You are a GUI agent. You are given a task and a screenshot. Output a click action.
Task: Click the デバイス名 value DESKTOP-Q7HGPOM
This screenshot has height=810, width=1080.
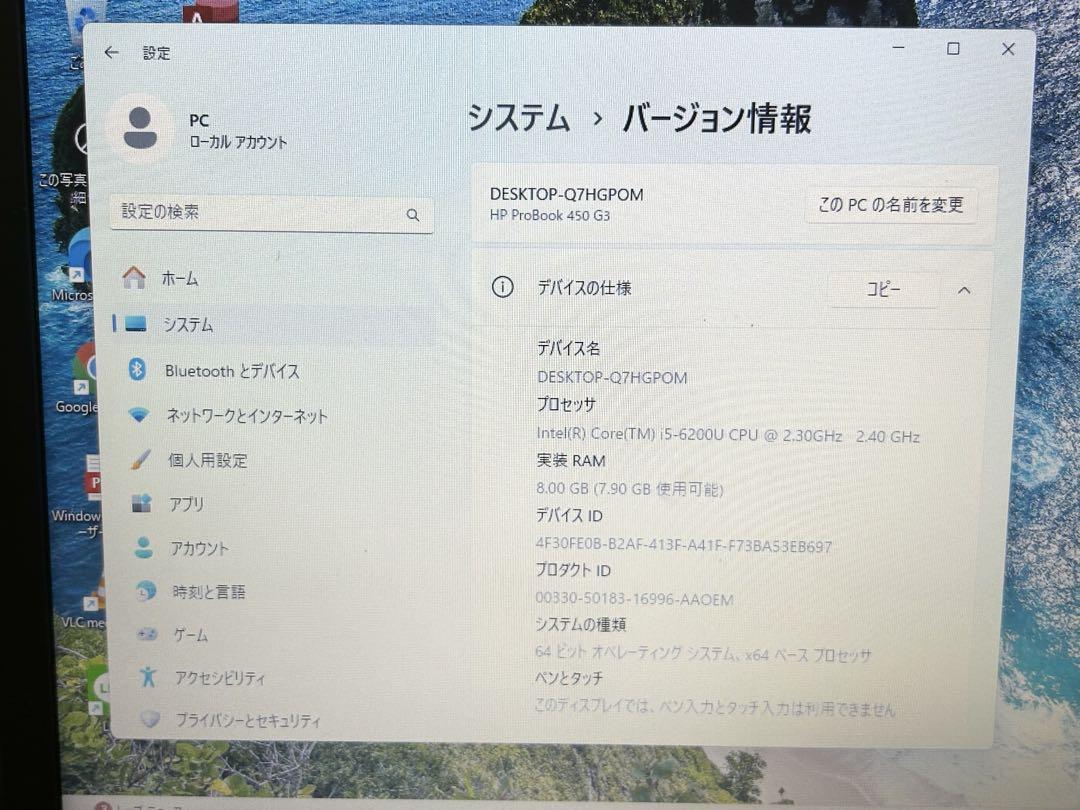612,377
